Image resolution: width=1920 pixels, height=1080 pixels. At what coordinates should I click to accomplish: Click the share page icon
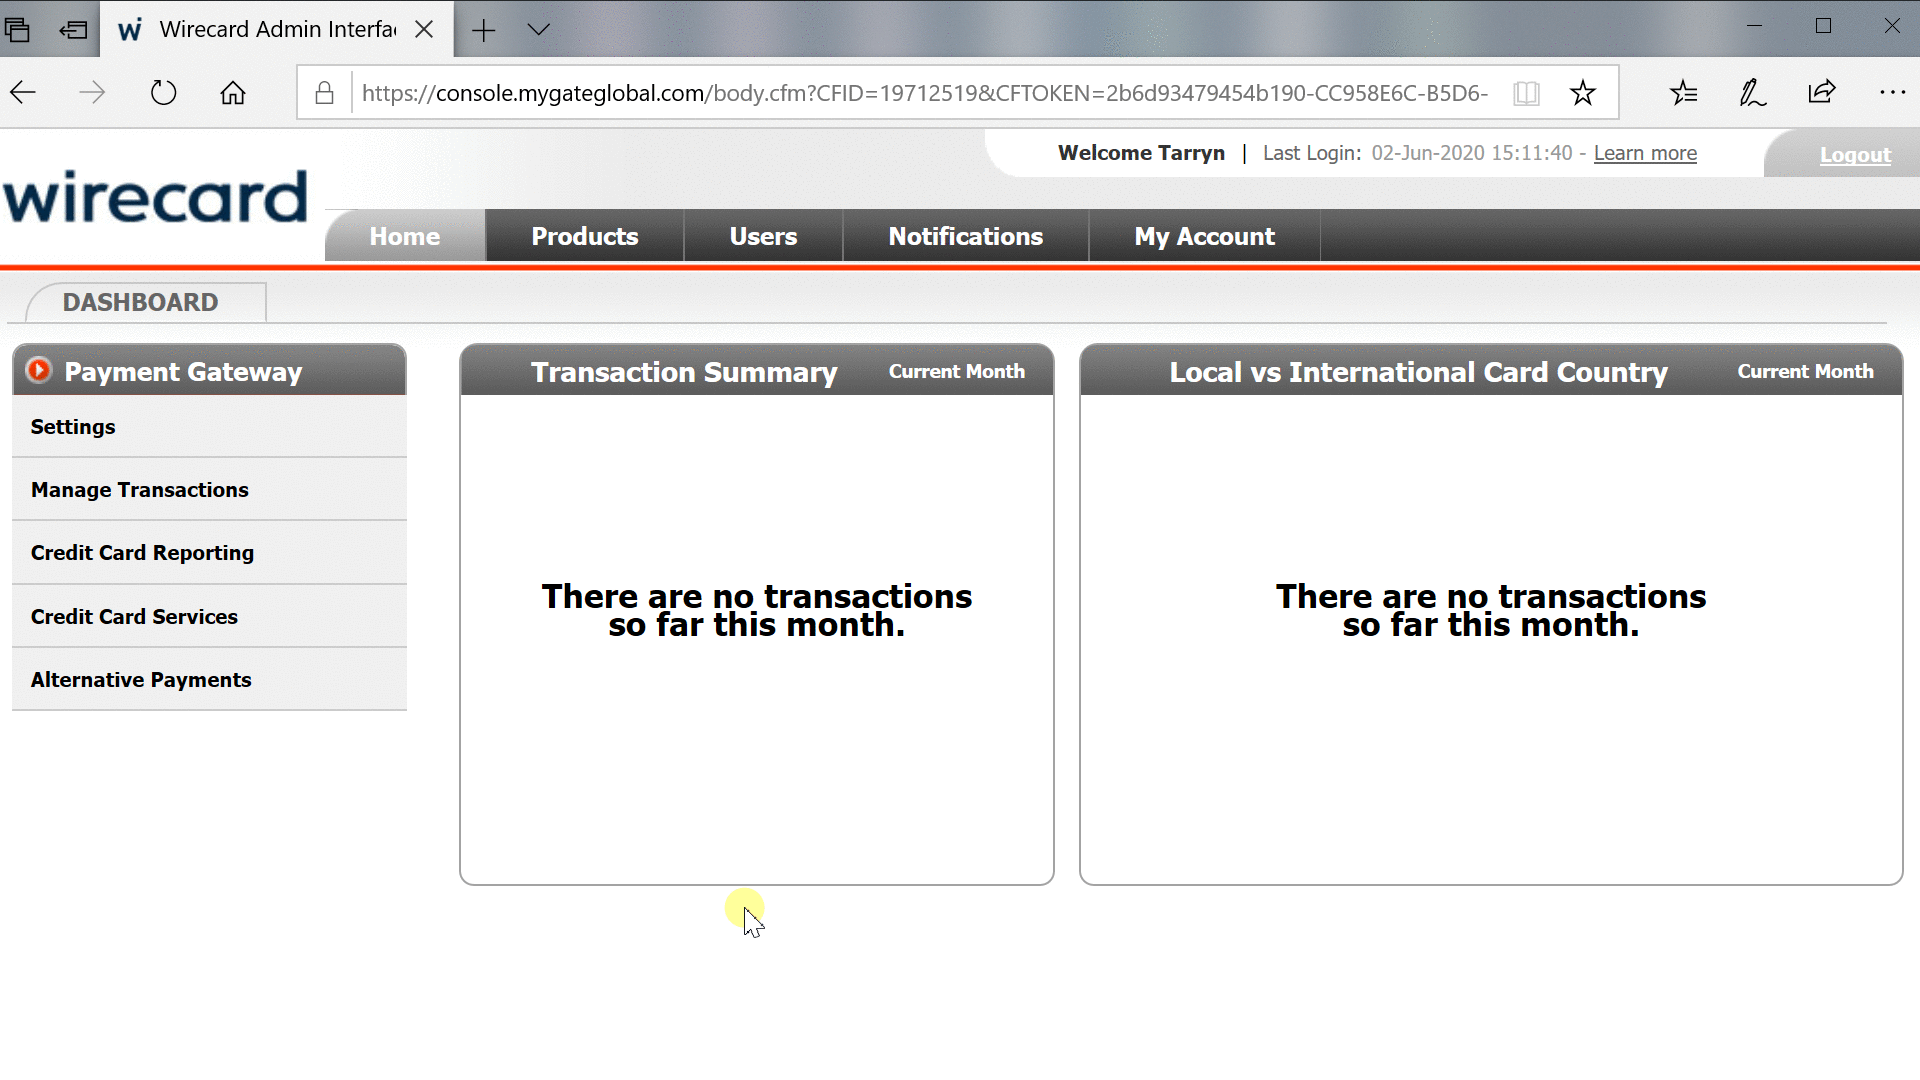tap(1822, 93)
